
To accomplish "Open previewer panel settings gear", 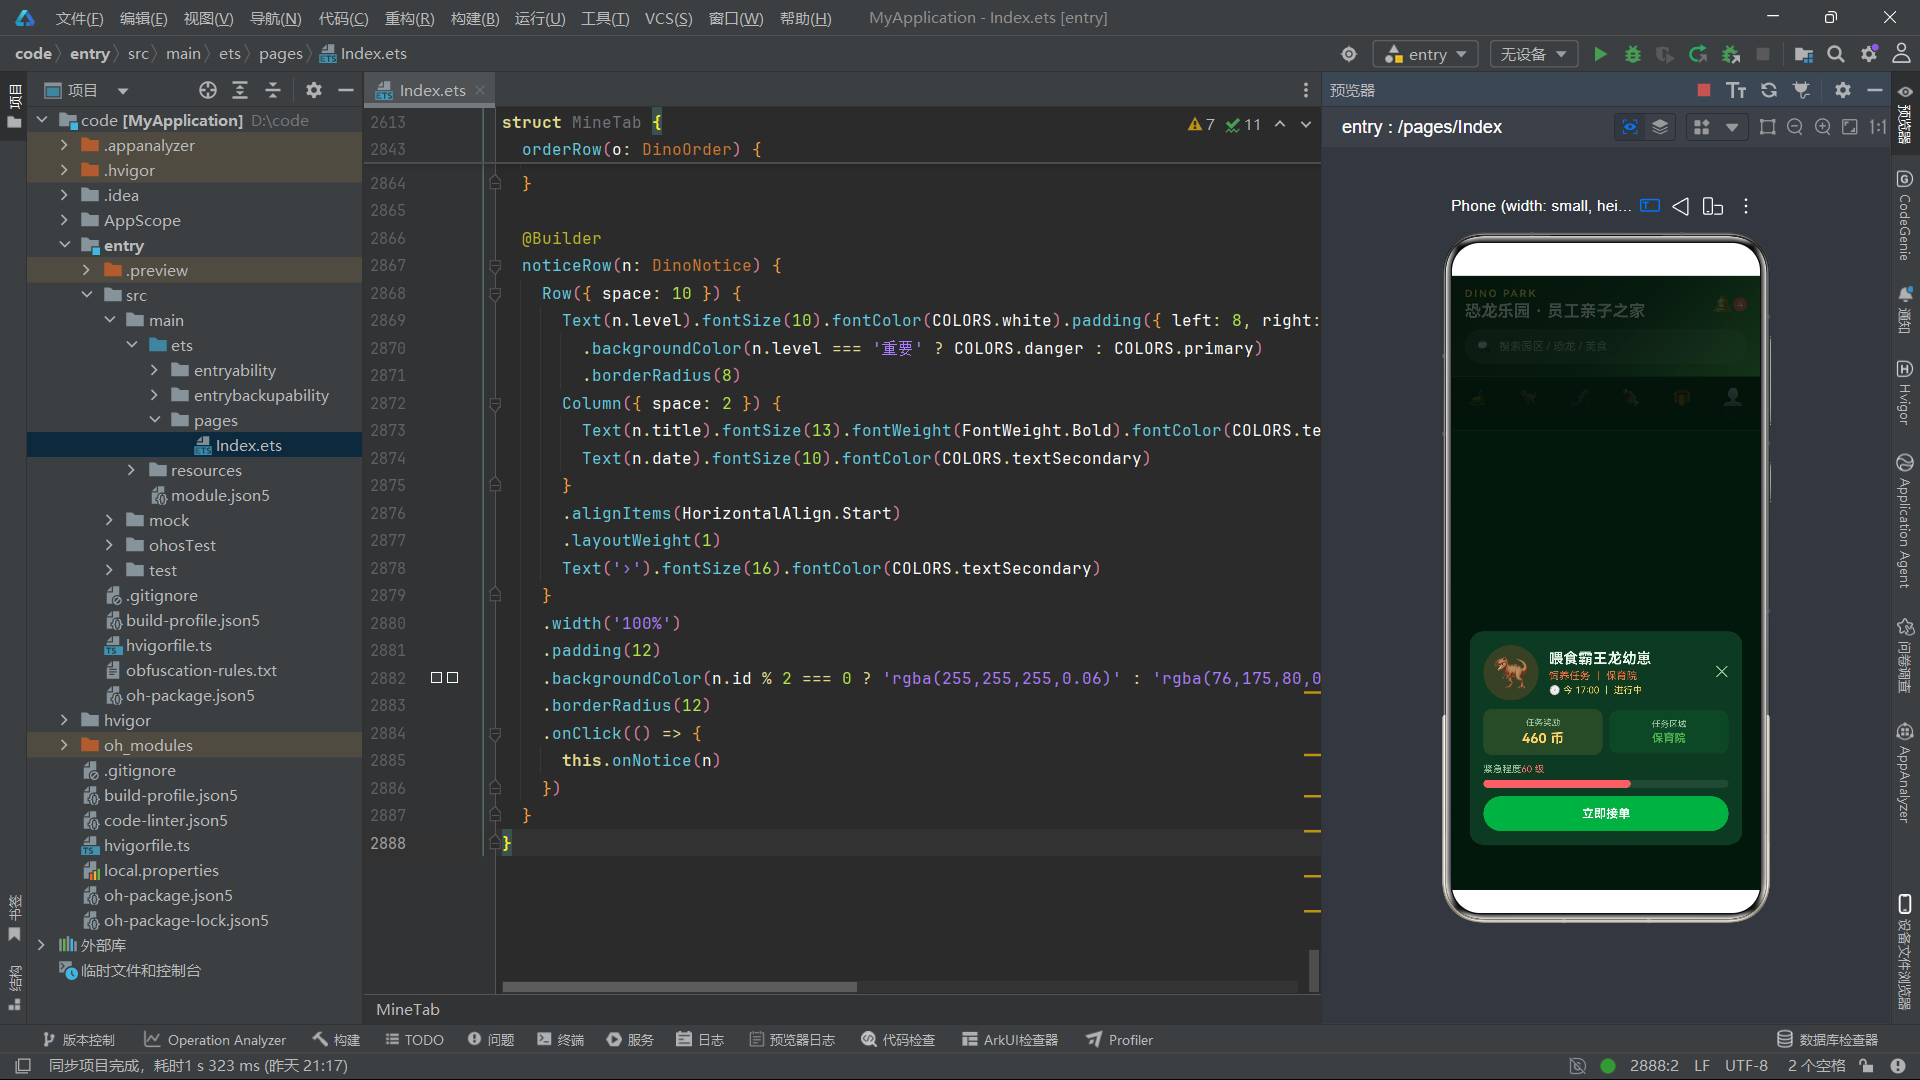I will [1842, 90].
